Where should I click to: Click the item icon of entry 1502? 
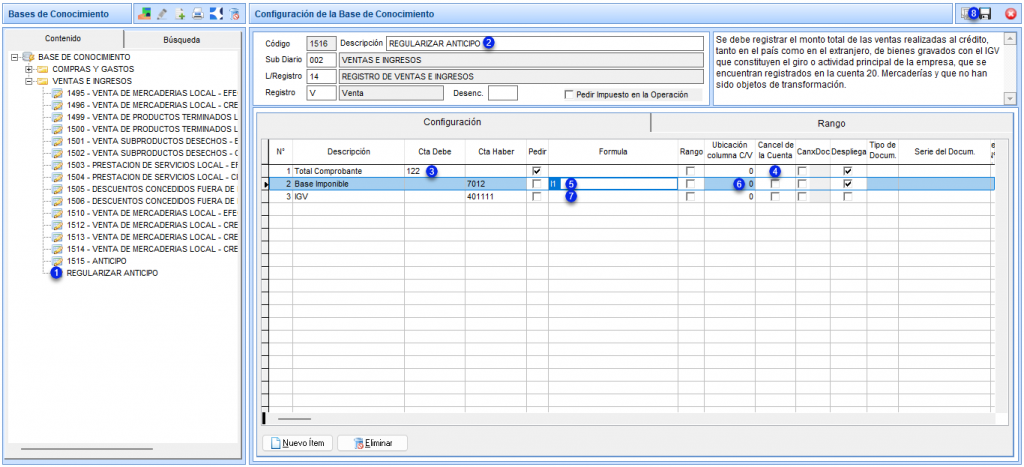(57, 153)
